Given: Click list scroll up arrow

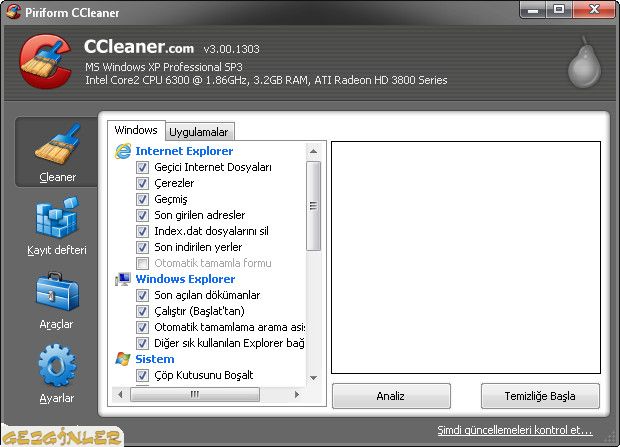Looking at the screenshot, I should 314,152.
